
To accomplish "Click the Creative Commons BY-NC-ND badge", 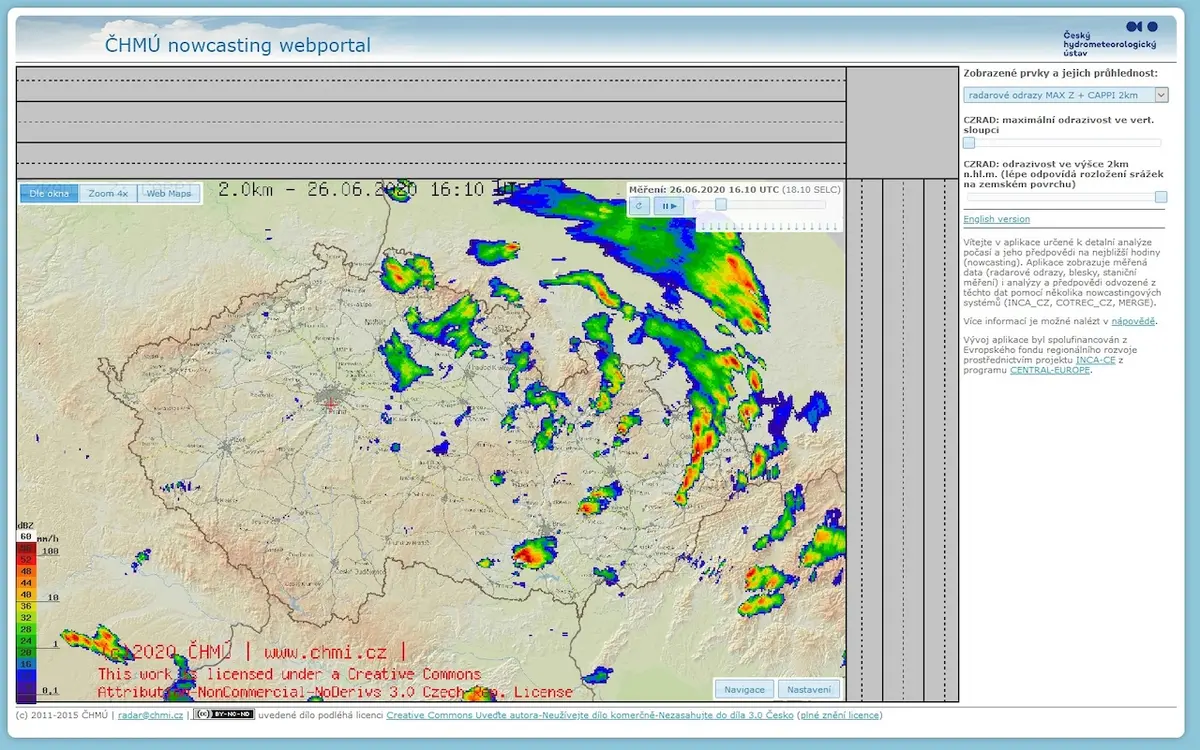I will 224,715.
